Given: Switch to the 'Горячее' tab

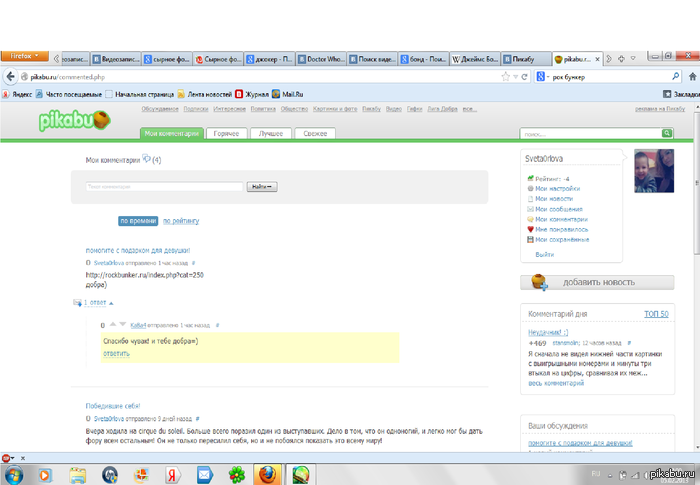Looking at the screenshot, I should (x=226, y=134).
